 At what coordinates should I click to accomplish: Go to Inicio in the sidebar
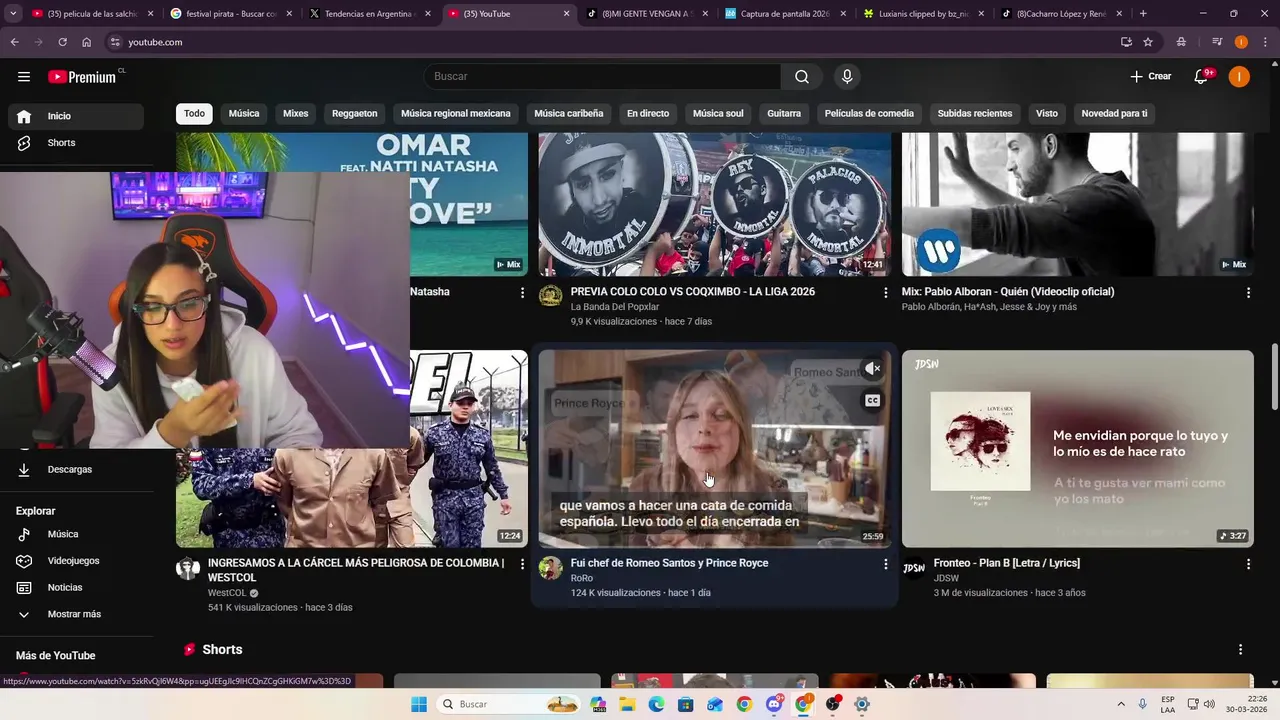(x=76, y=116)
